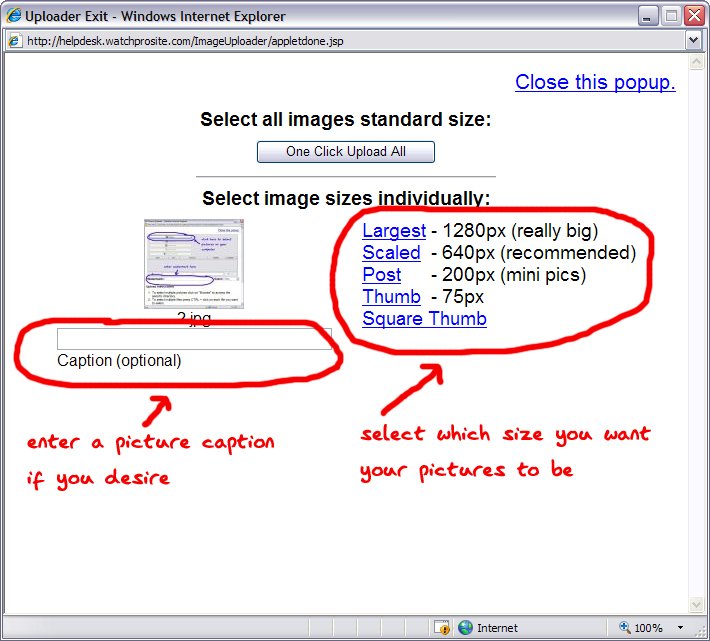This screenshot has width=710, height=641.
Task: Follow the 'Close this popup.' link
Action: click(x=595, y=82)
